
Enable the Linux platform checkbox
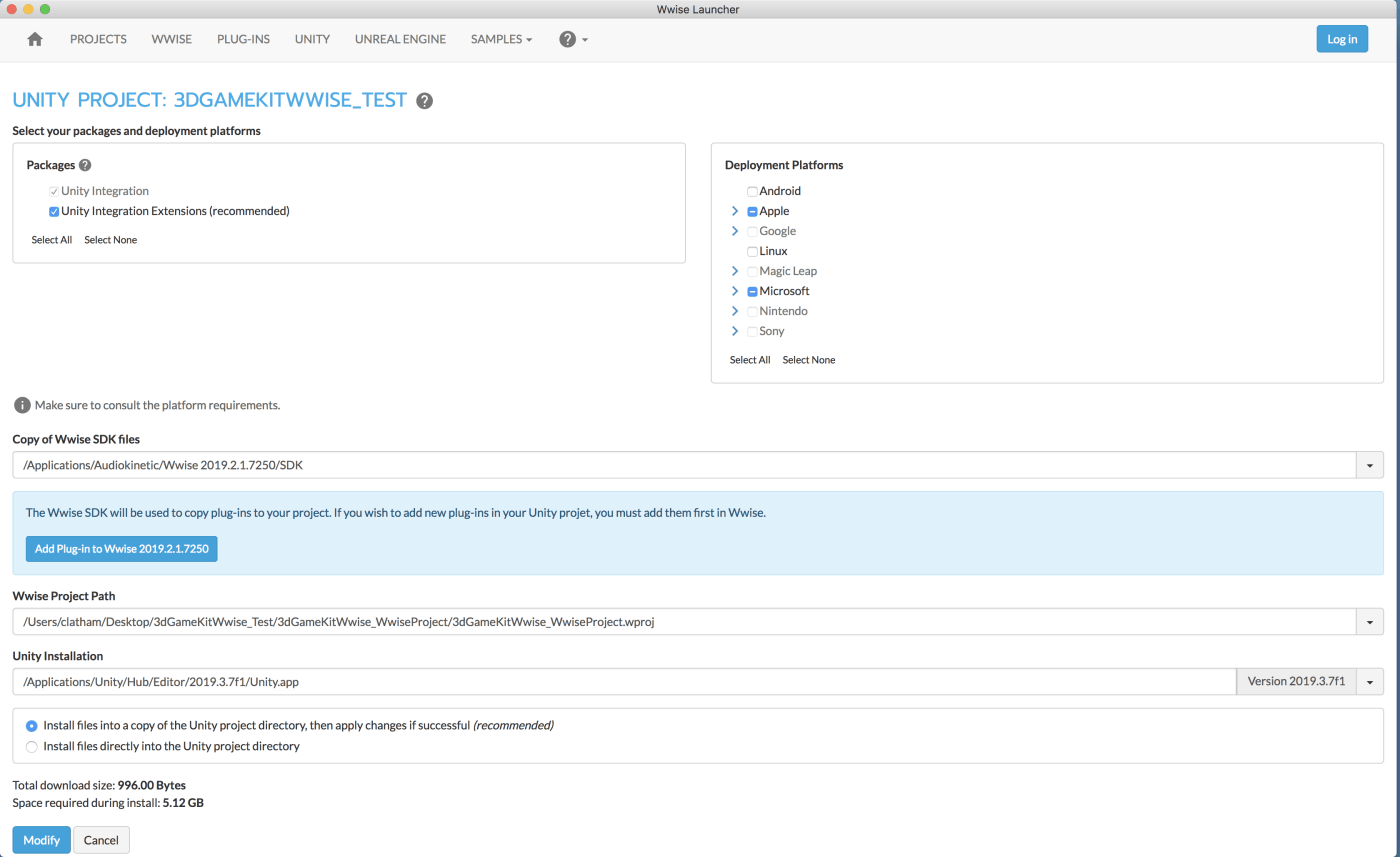click(x=753, y=251)
